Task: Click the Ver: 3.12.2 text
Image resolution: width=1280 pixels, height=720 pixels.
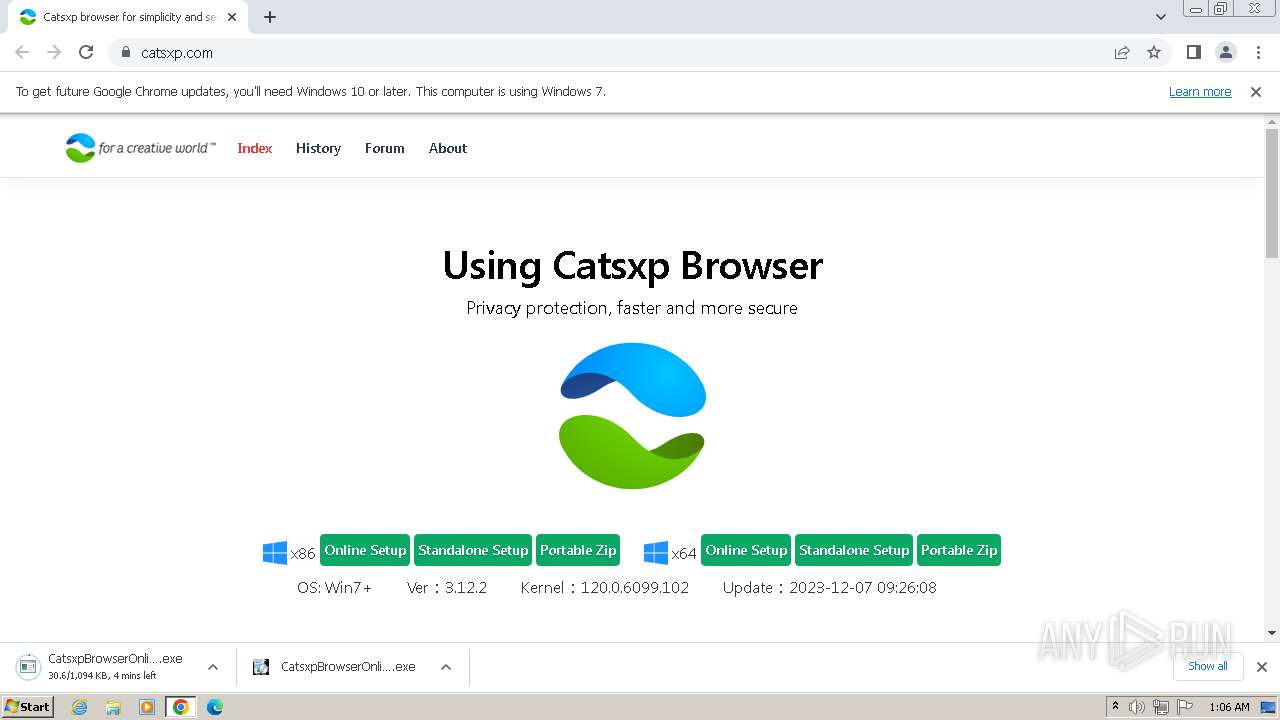Action: pyautogui.click(x=447, y=588)
